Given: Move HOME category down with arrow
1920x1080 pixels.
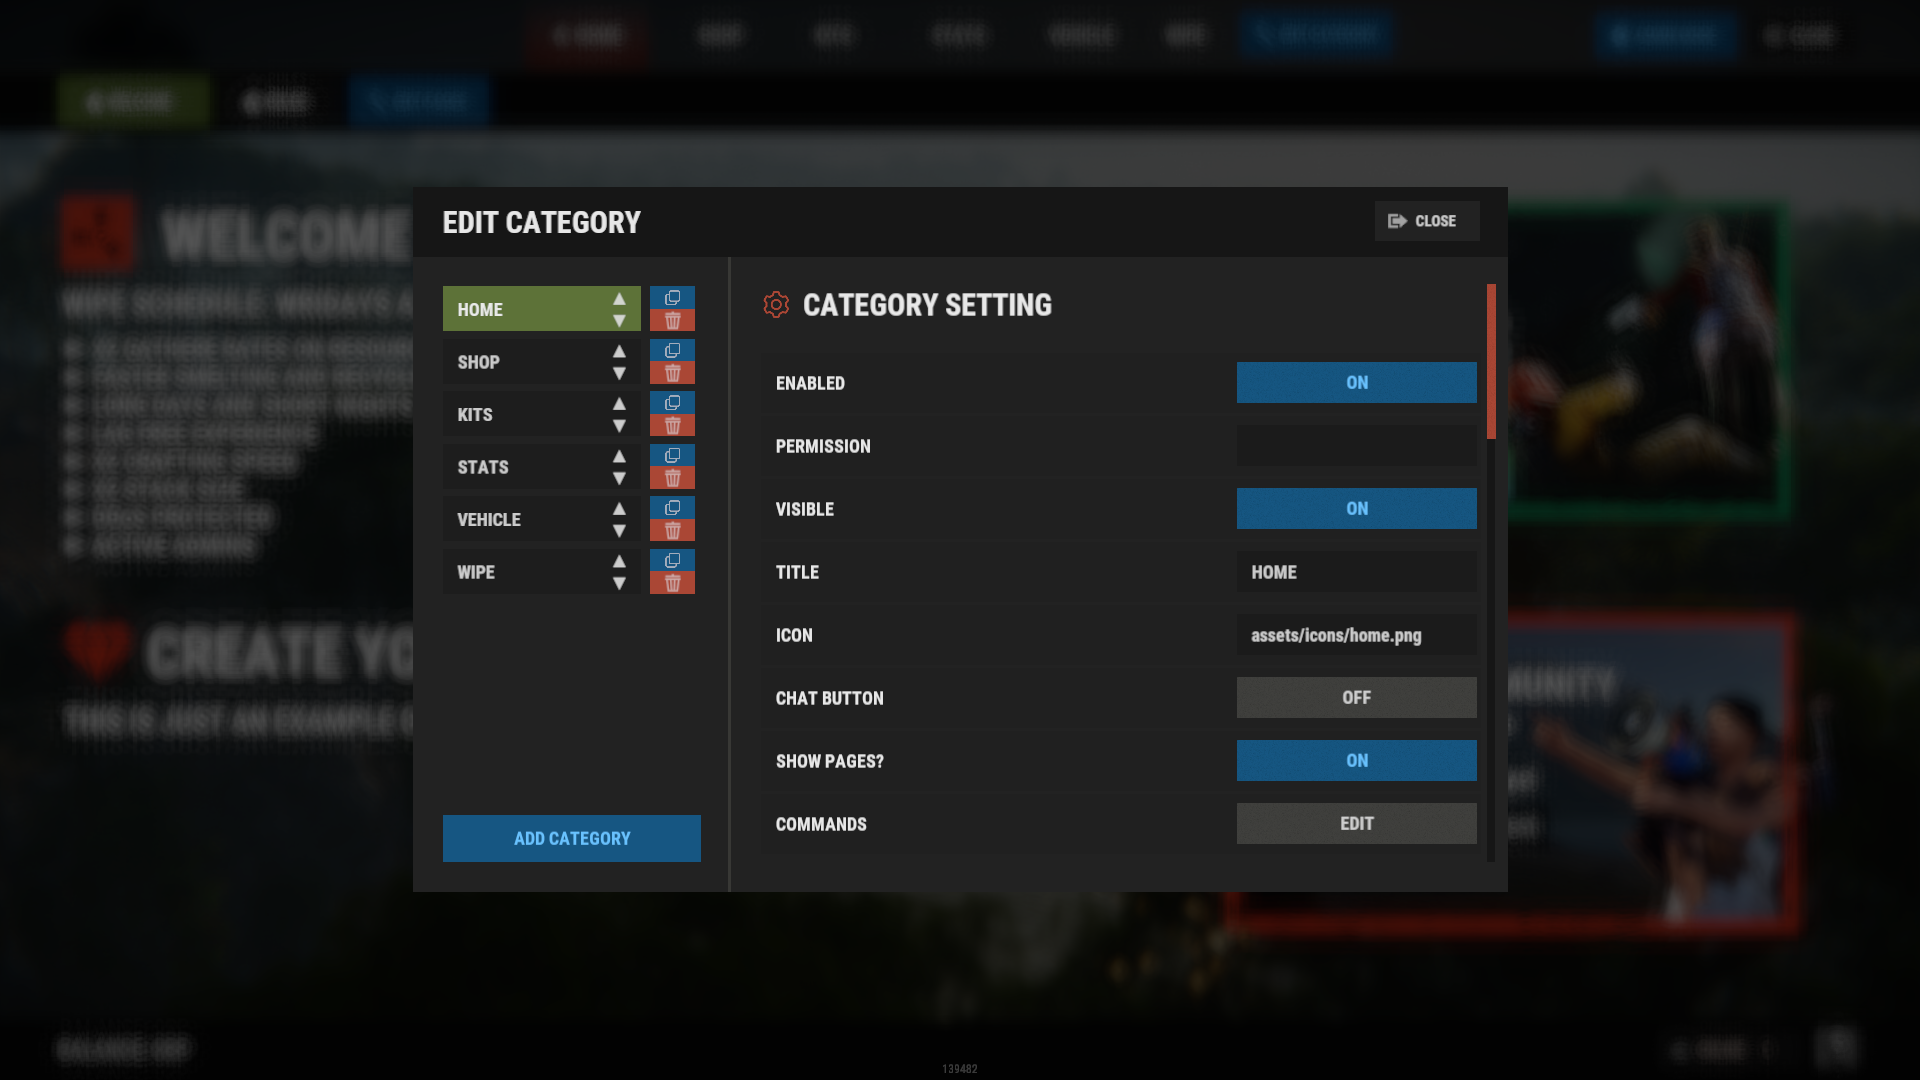Looking at the screenshot, I should coord(619,321).
